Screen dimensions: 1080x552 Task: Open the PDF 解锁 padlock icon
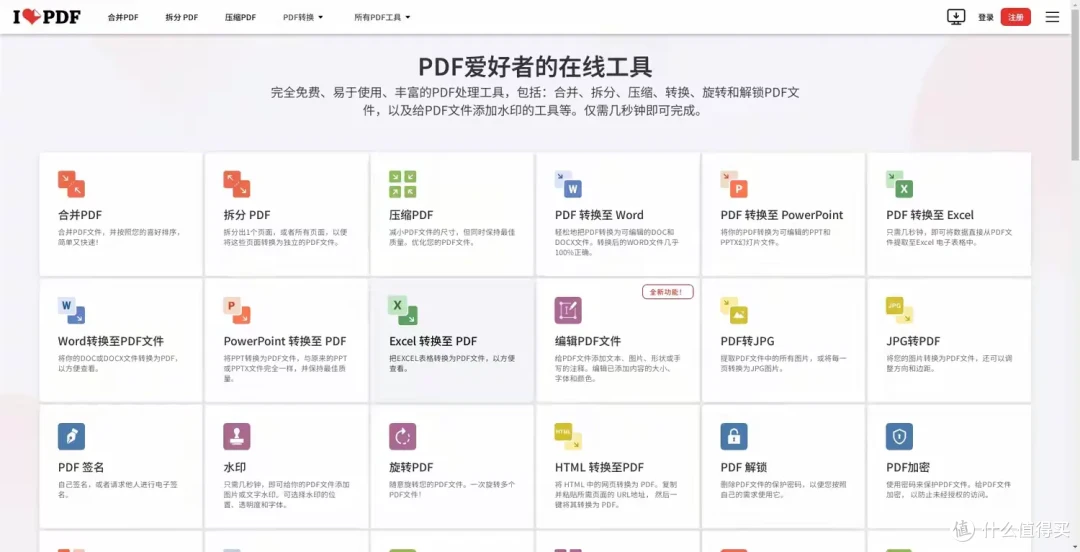tap(734, 437)
